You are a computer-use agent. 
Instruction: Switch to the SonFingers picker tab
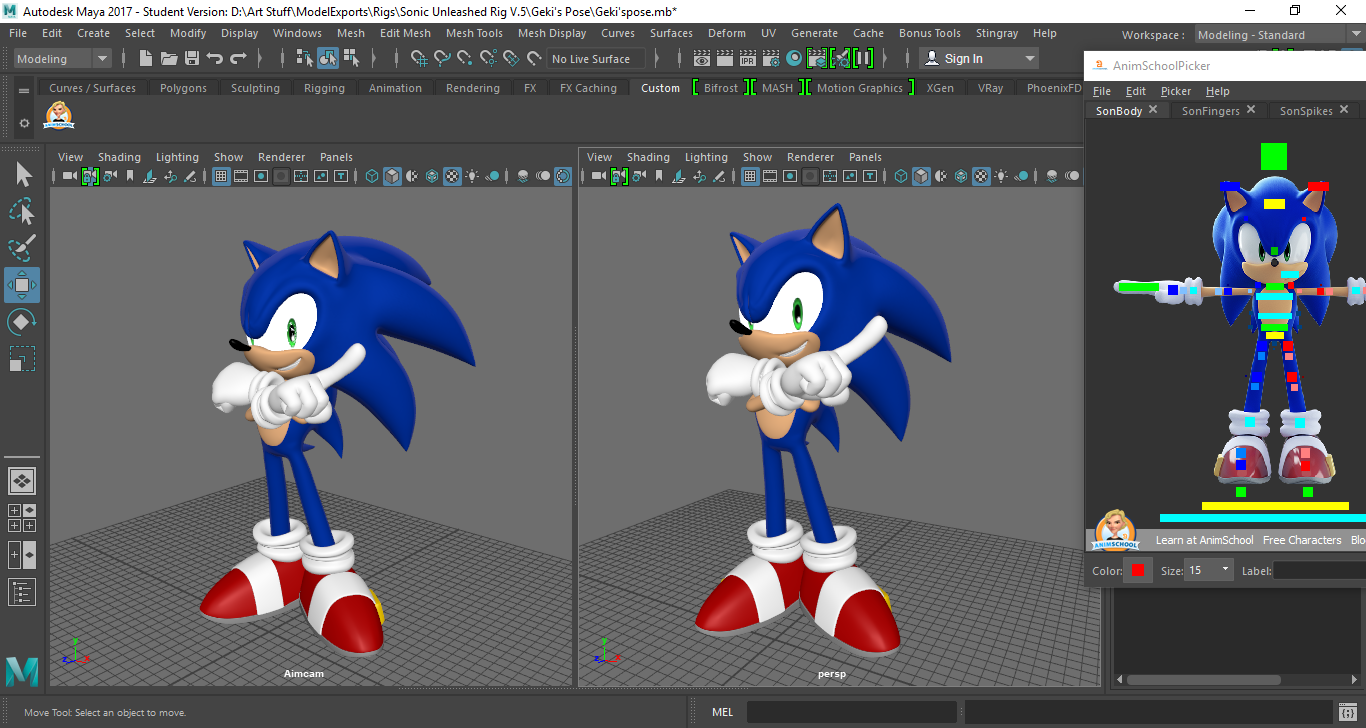coord(1210,111)
